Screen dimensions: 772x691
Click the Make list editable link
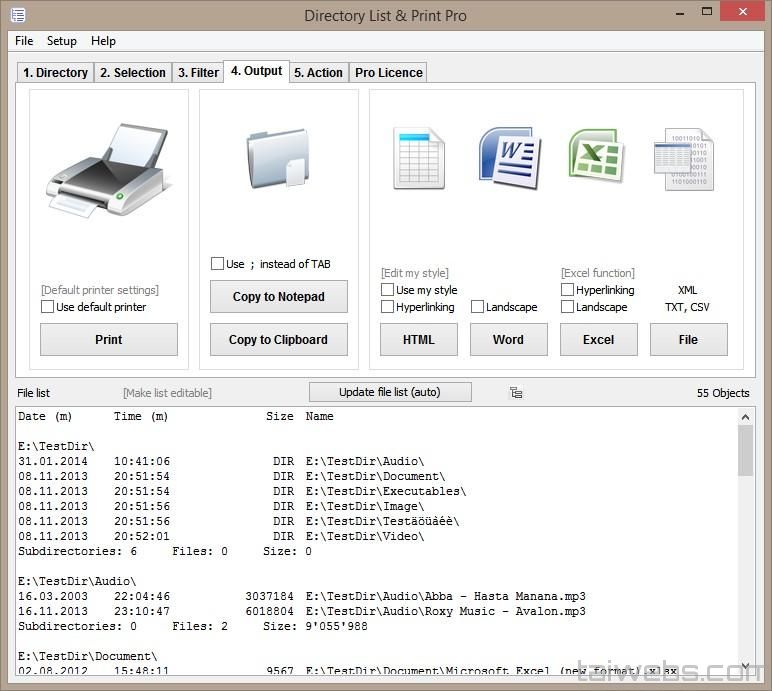(x=167, y=393)
